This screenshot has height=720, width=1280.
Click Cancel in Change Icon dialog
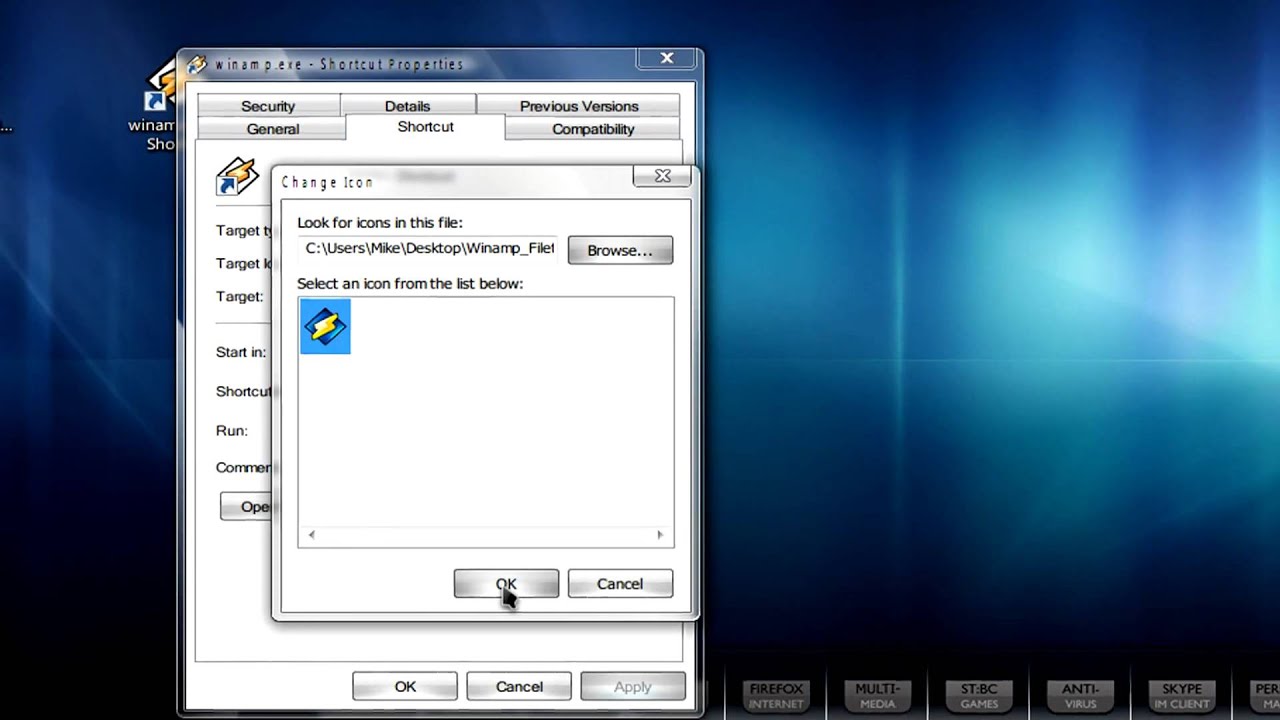(620, 584)
